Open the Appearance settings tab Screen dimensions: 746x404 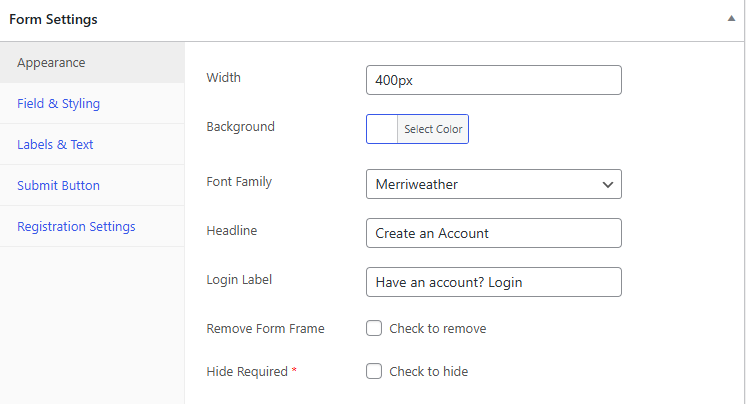pos(92,62)
